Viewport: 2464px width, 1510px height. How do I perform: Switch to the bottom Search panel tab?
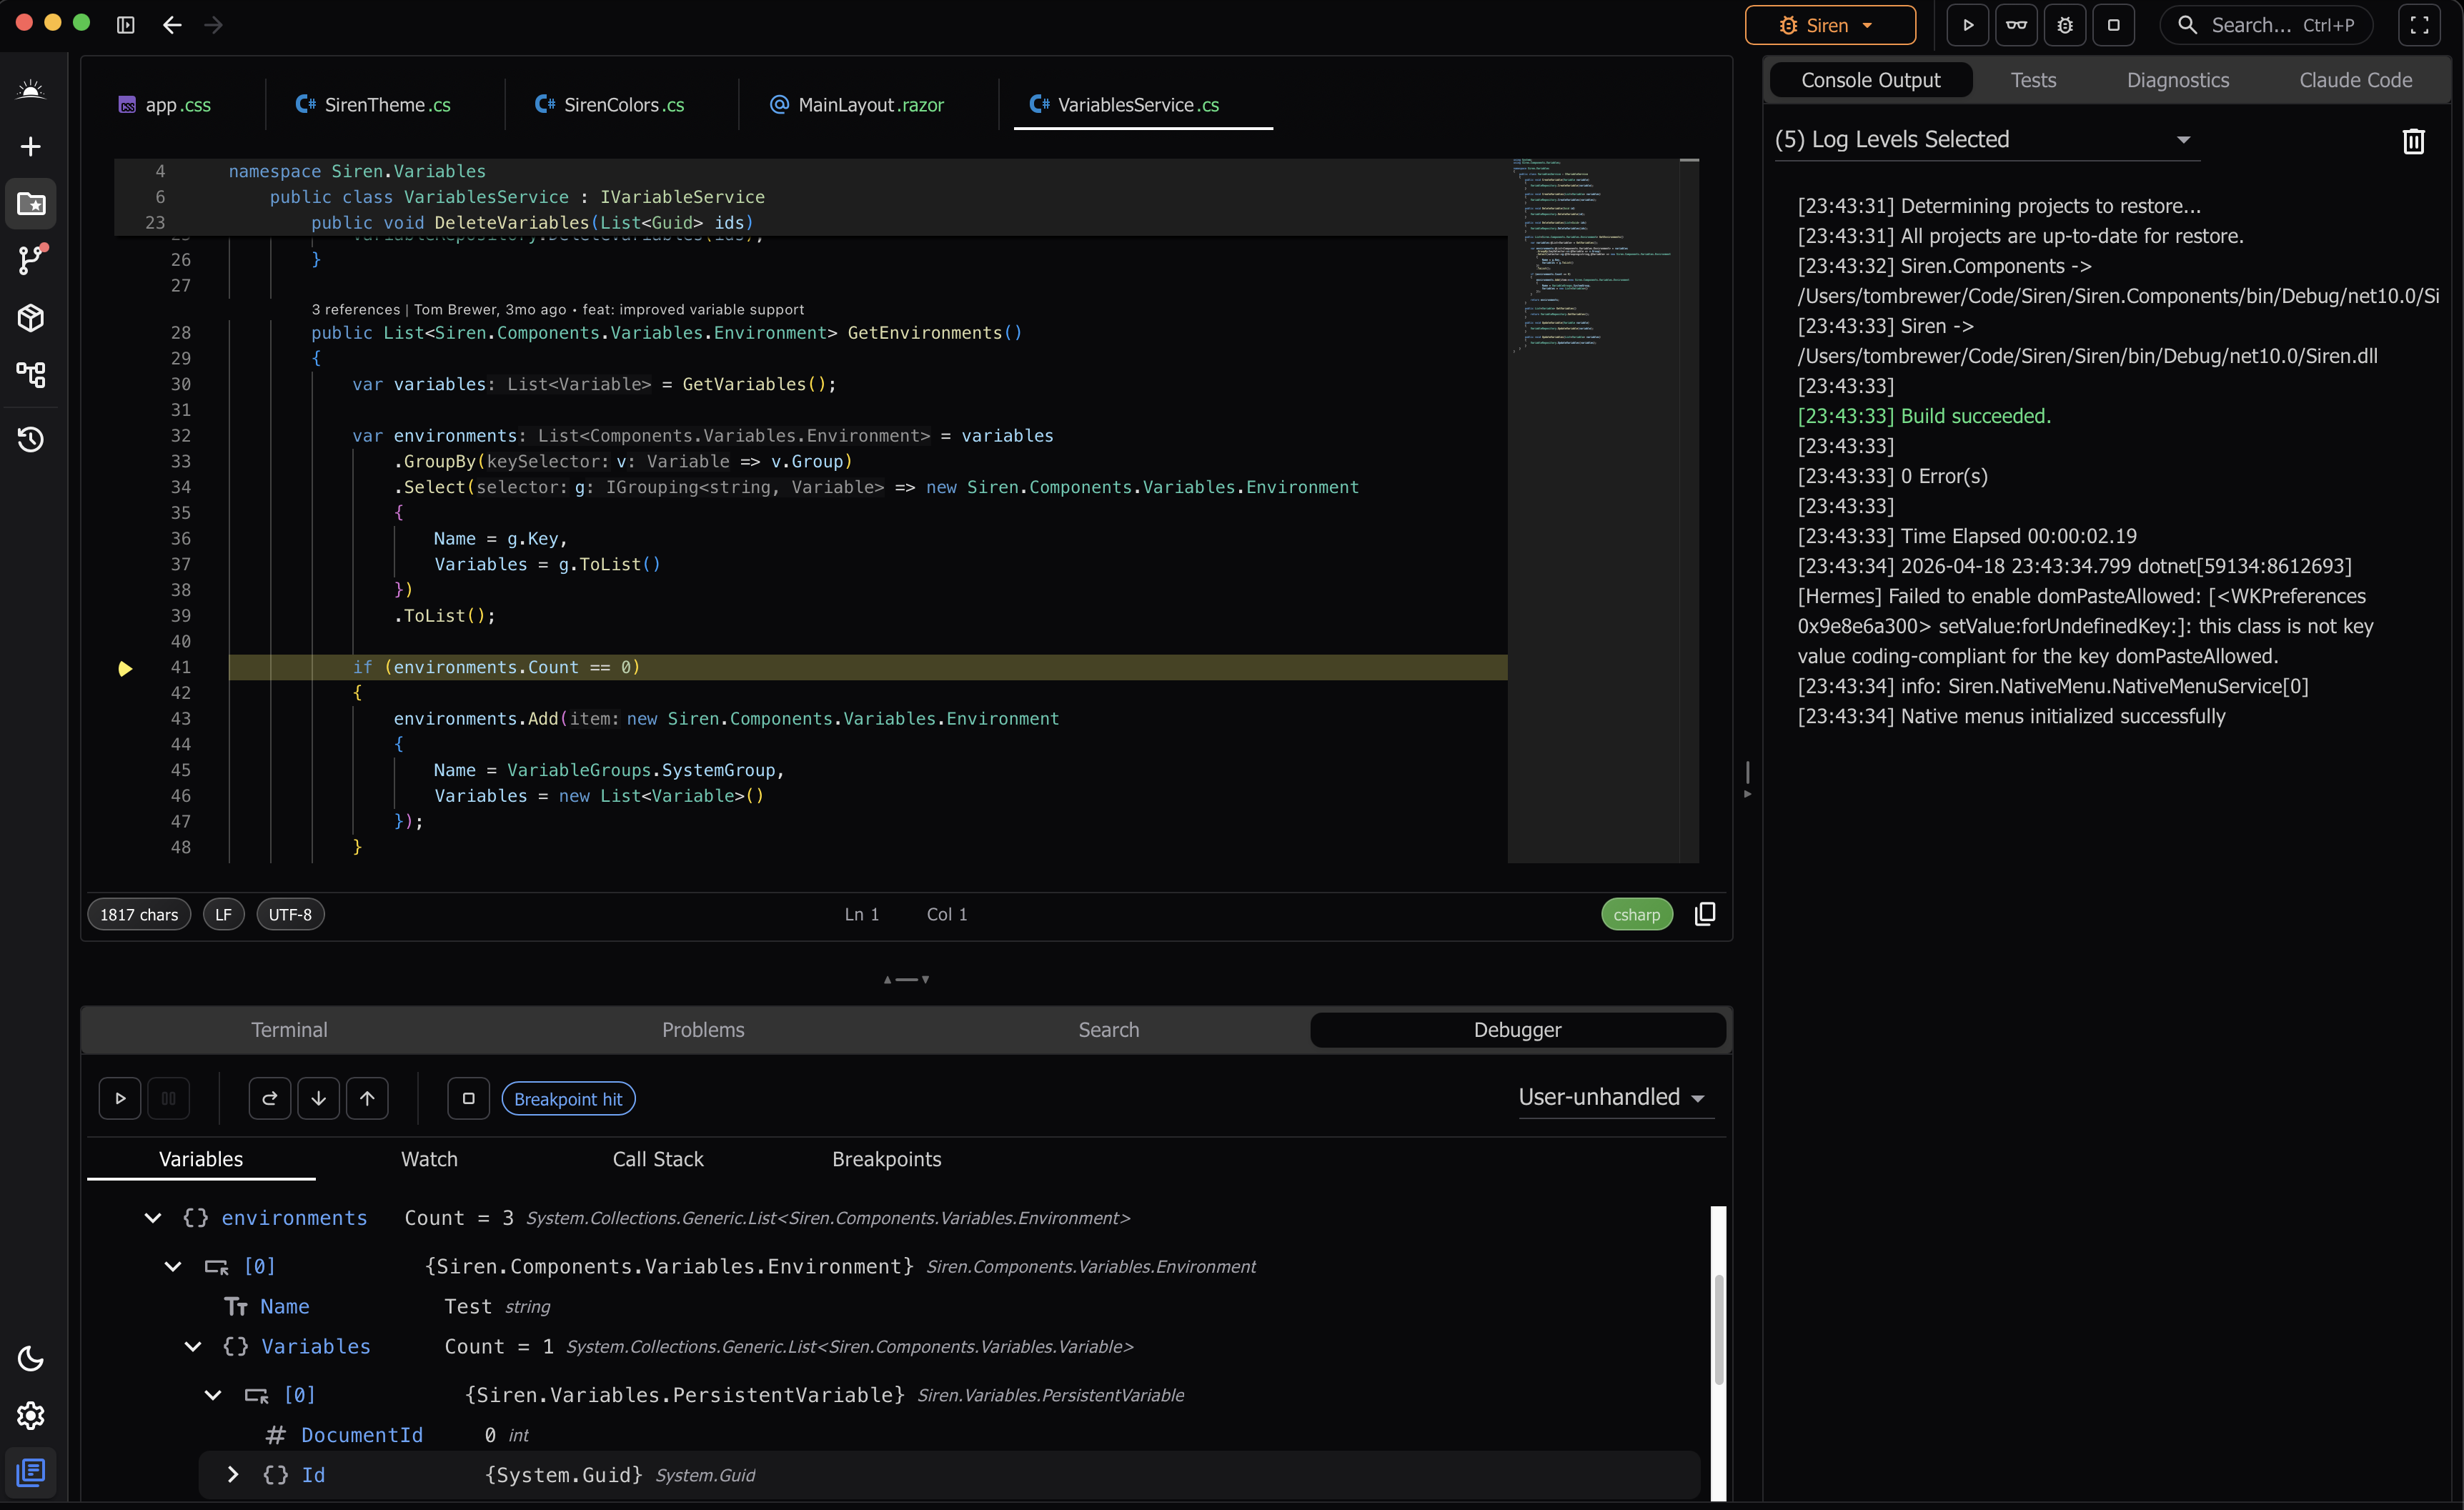(x=1108, y=1030)
